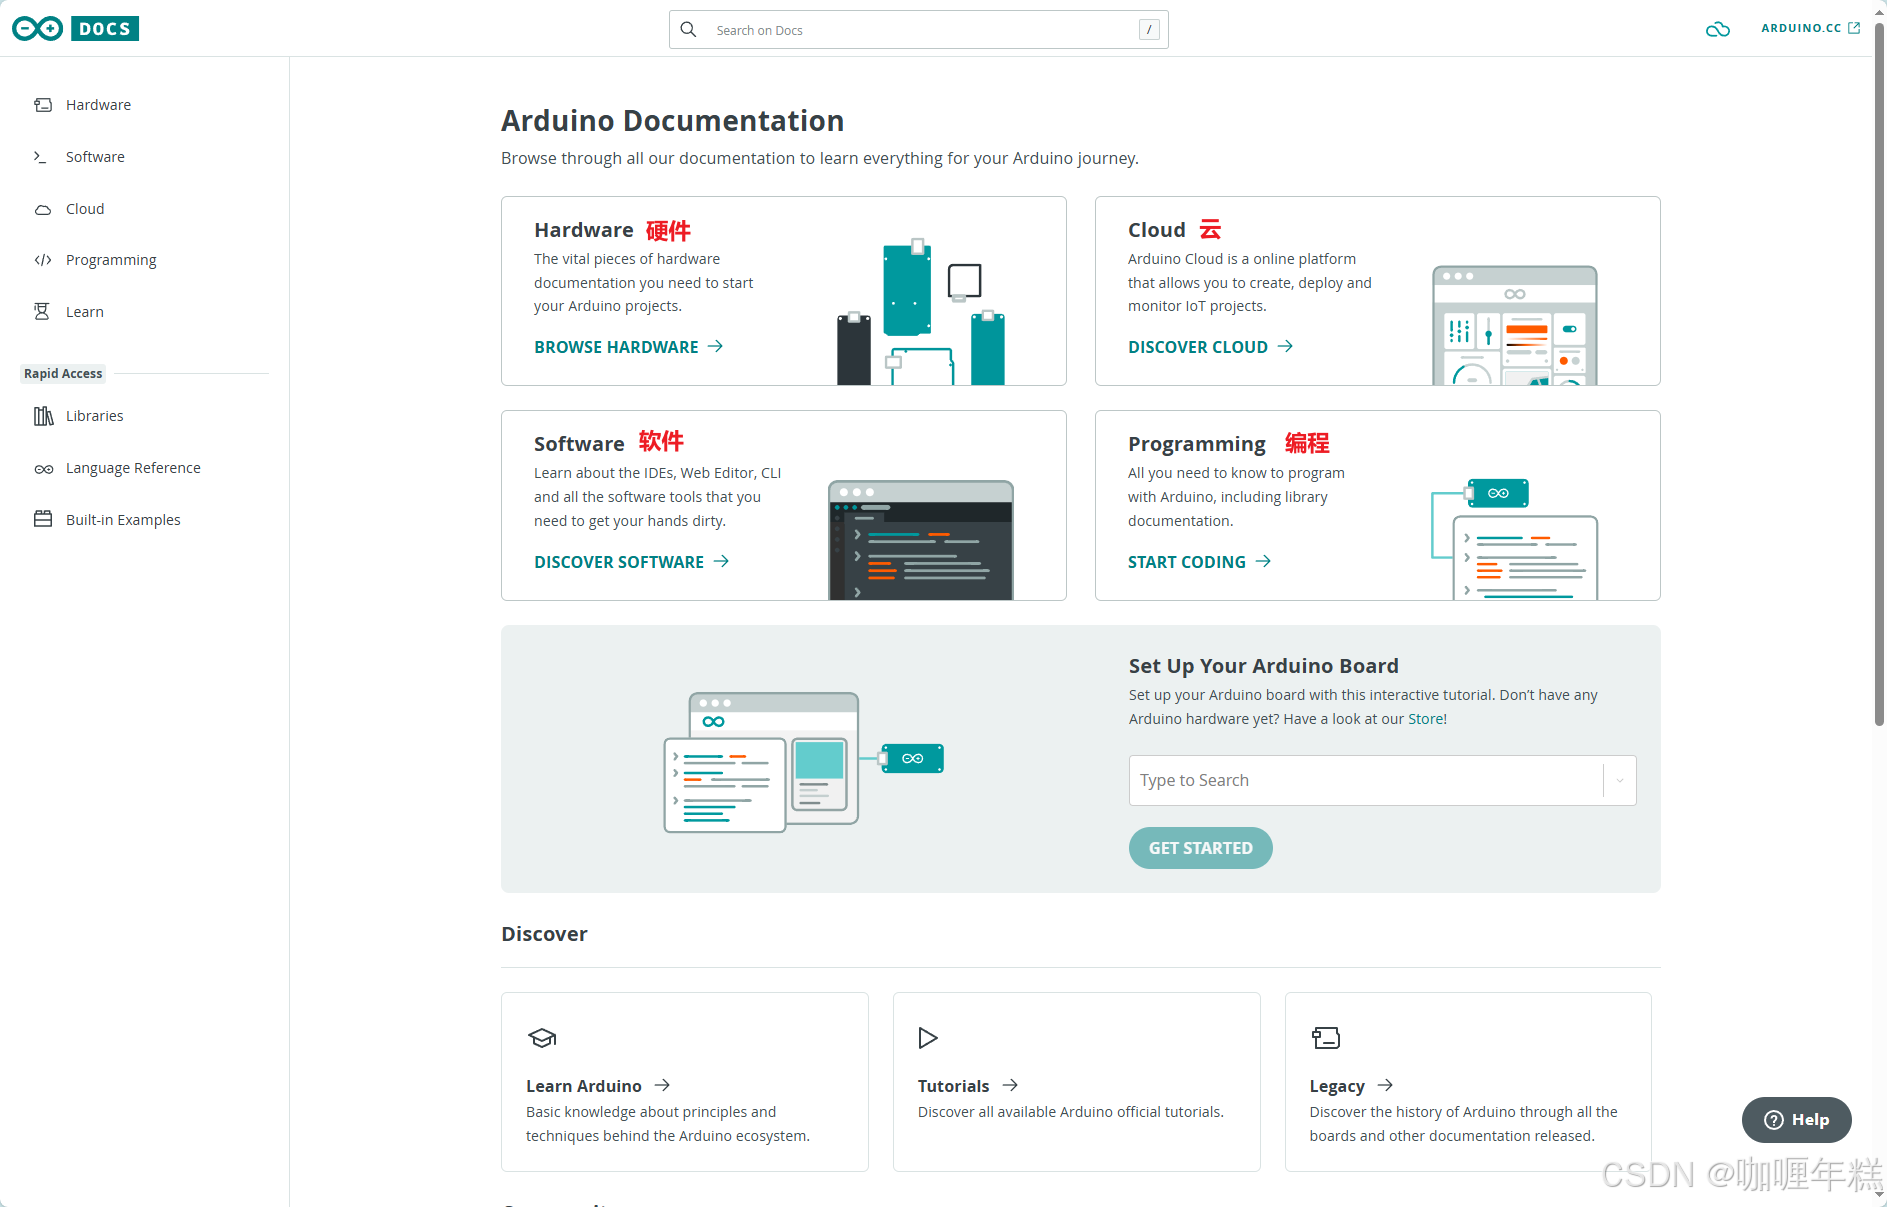Viewport: 1887px width, 1207px height.
Task: Click the Built-in Examples icon
Action: (43, 519)
